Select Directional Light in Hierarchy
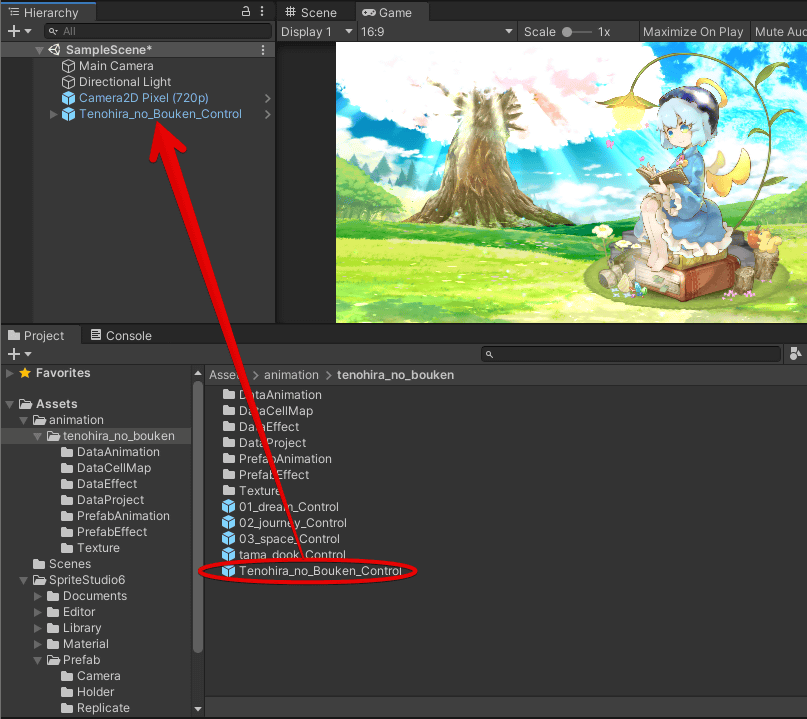807x719 pixels. point(125,82)
